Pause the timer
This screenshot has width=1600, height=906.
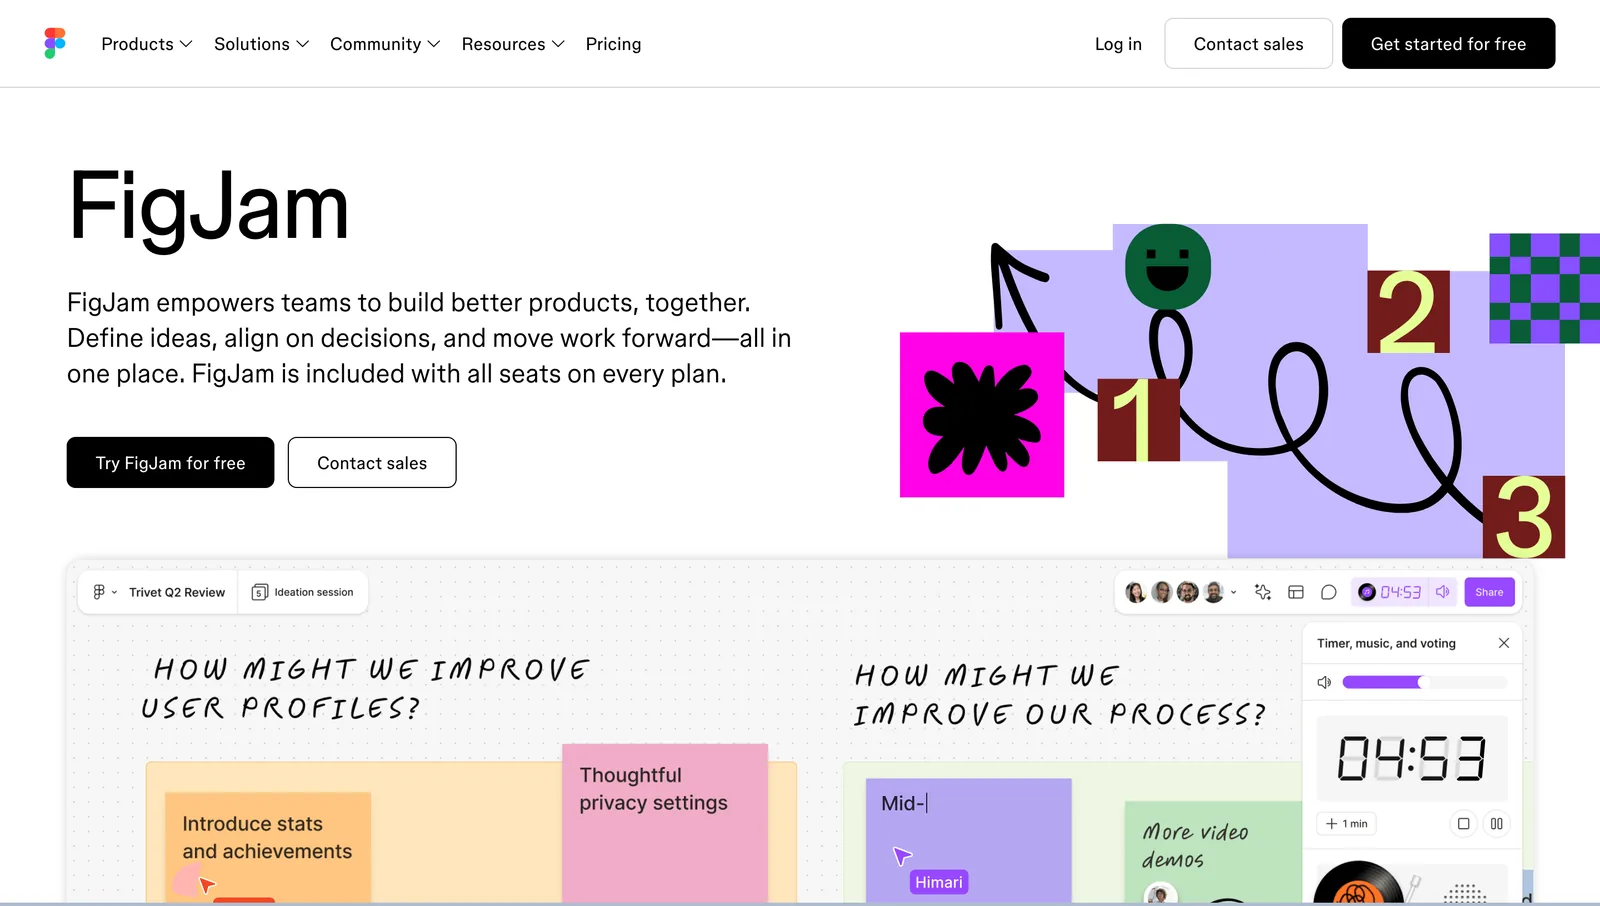click(x=1496, y=823)
